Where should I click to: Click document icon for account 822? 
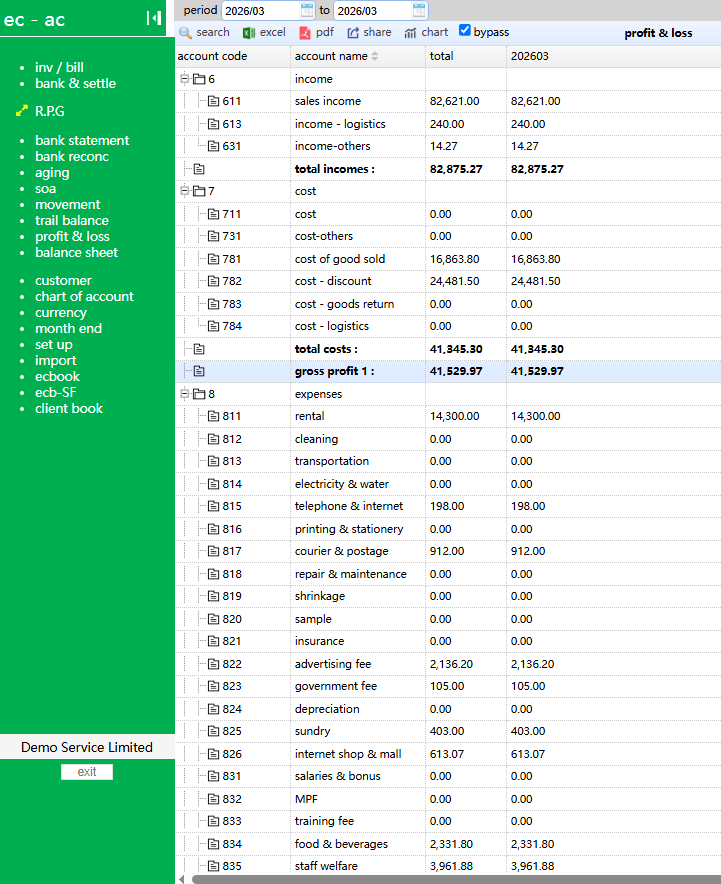[x=214, y=664]
